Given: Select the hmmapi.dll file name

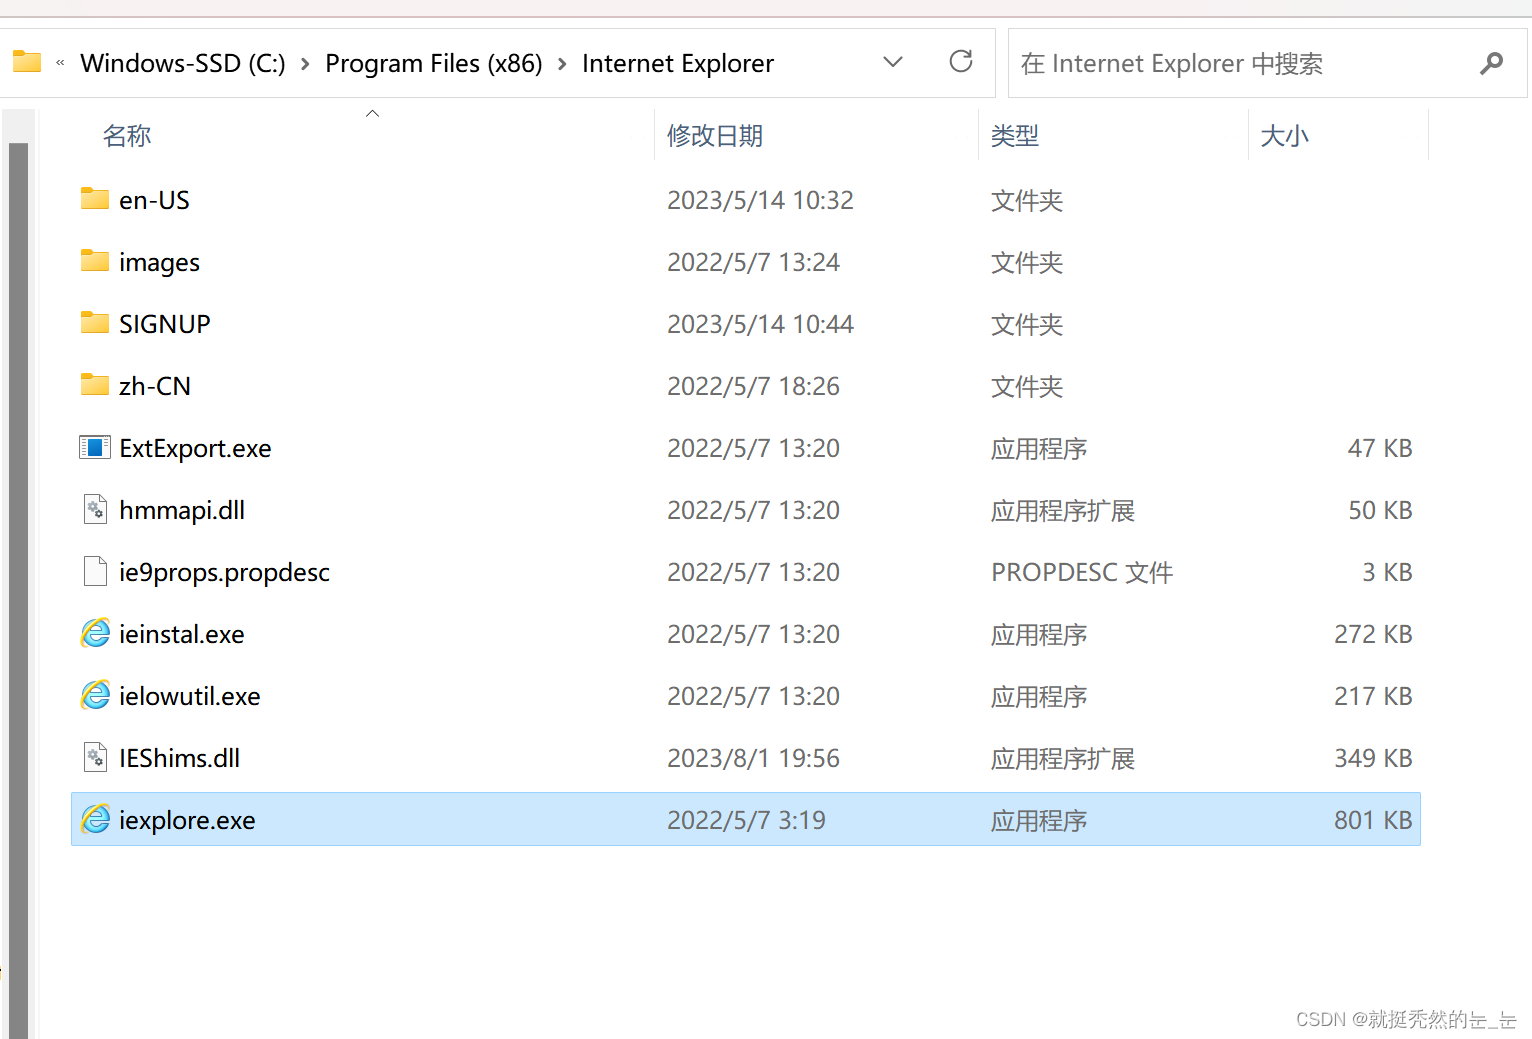Looking at the screenshot, I should (x=182, y=510).
